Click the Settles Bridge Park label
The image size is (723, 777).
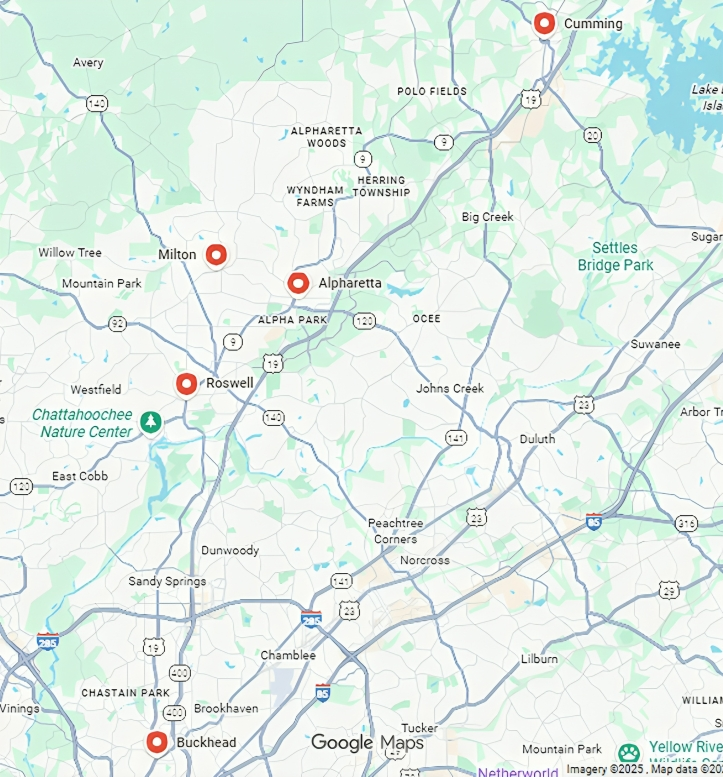tap(615, 256)
